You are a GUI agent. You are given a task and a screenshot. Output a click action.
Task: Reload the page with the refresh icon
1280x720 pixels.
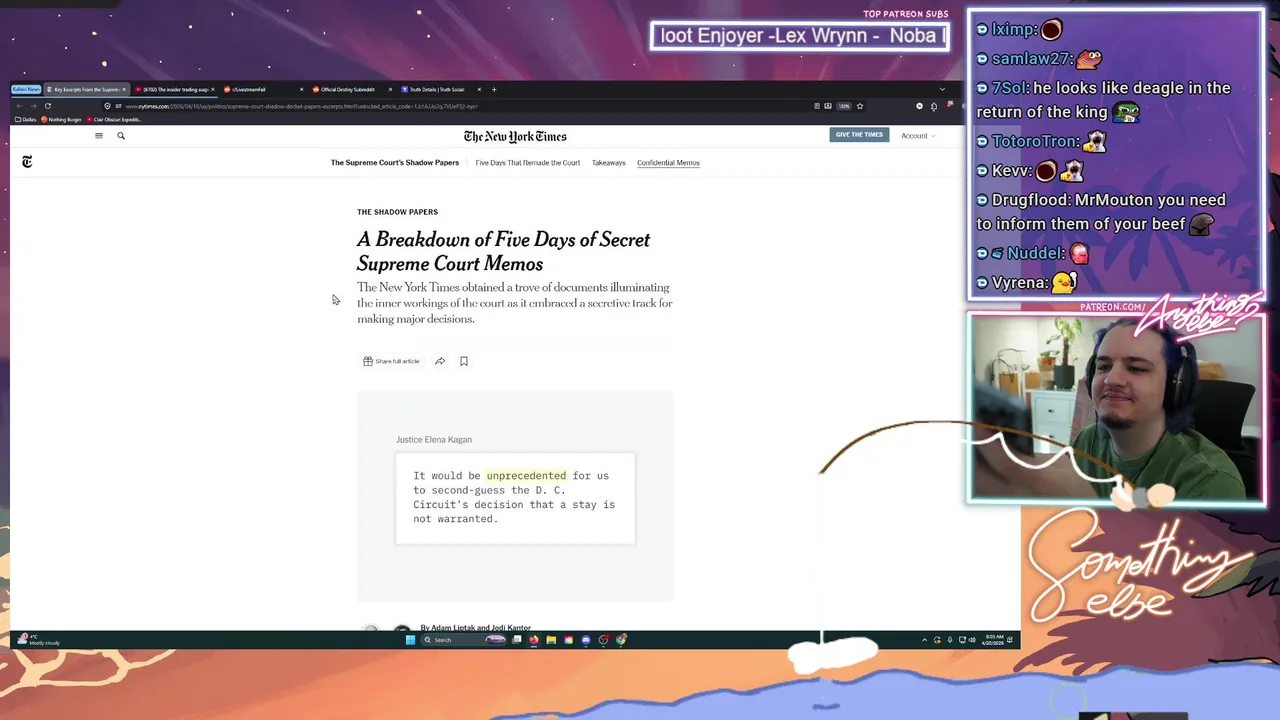(x=47, y=106)
